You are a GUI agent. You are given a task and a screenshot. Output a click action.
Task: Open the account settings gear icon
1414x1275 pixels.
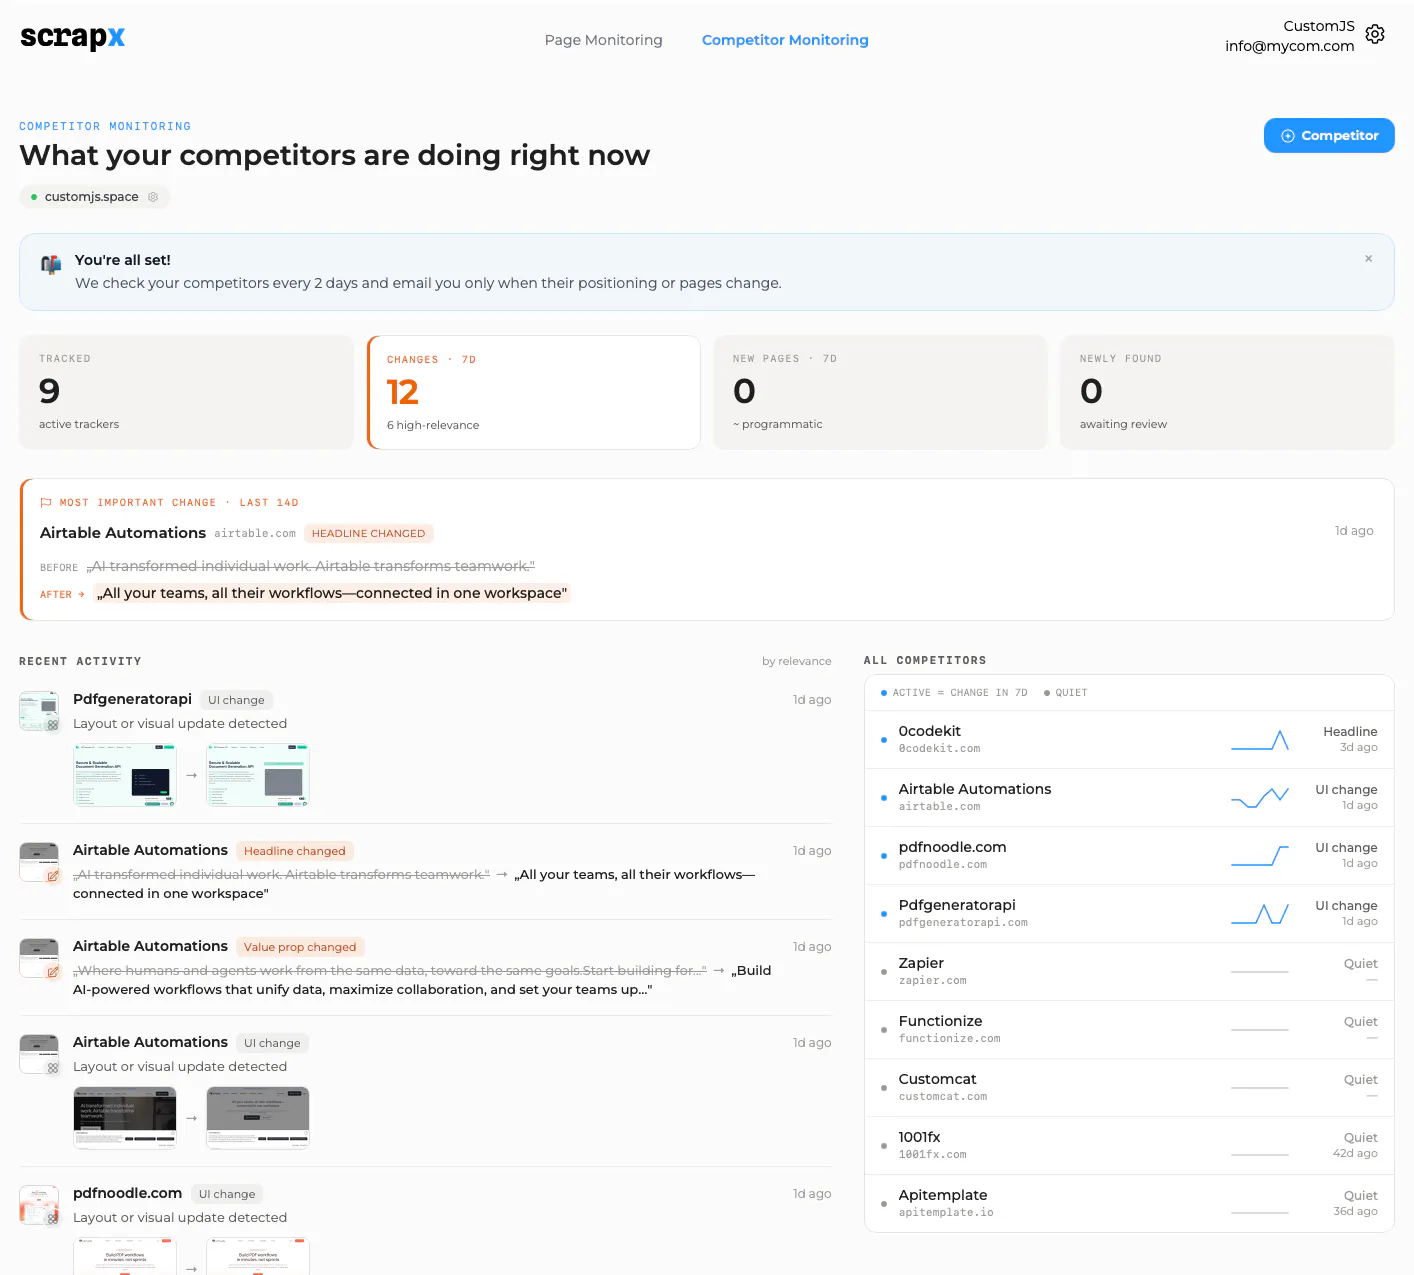coord(1375,34)
